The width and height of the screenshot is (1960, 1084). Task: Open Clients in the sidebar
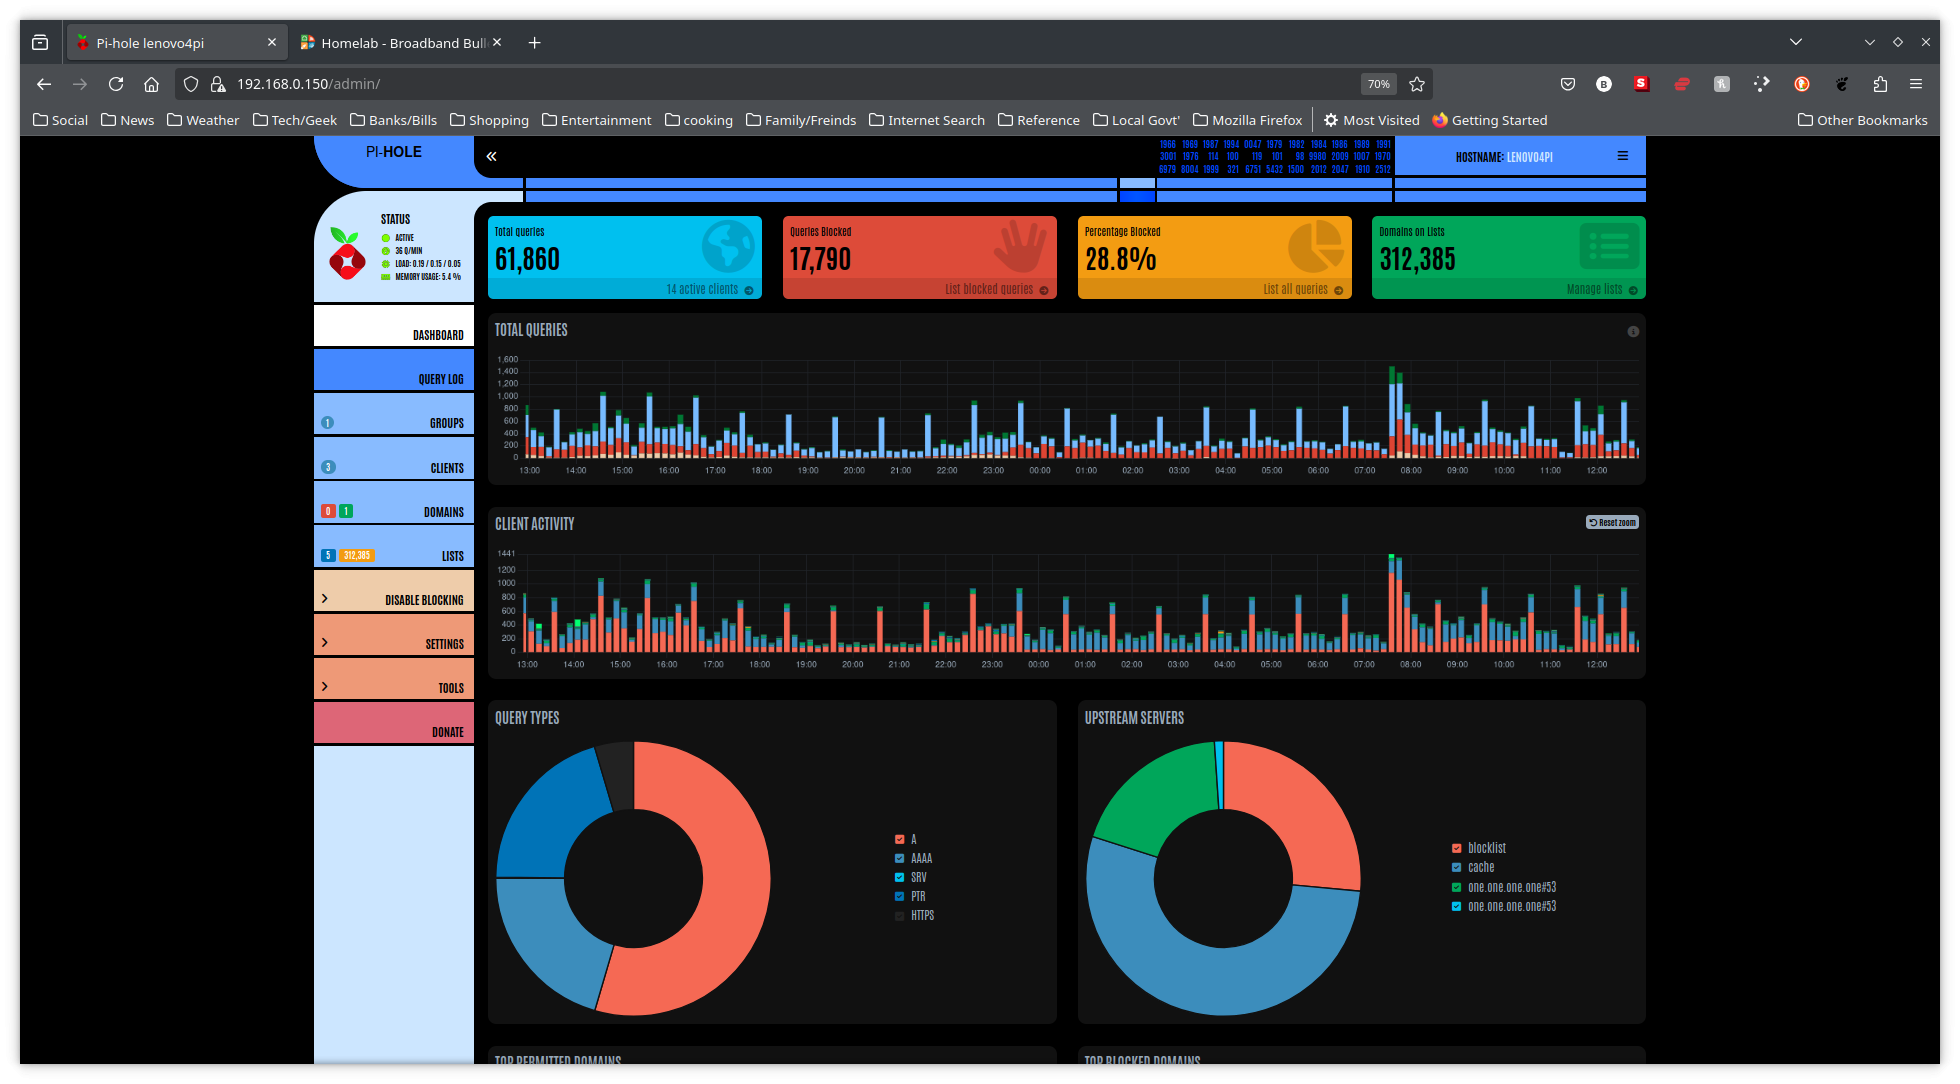[x=394, y=459]
